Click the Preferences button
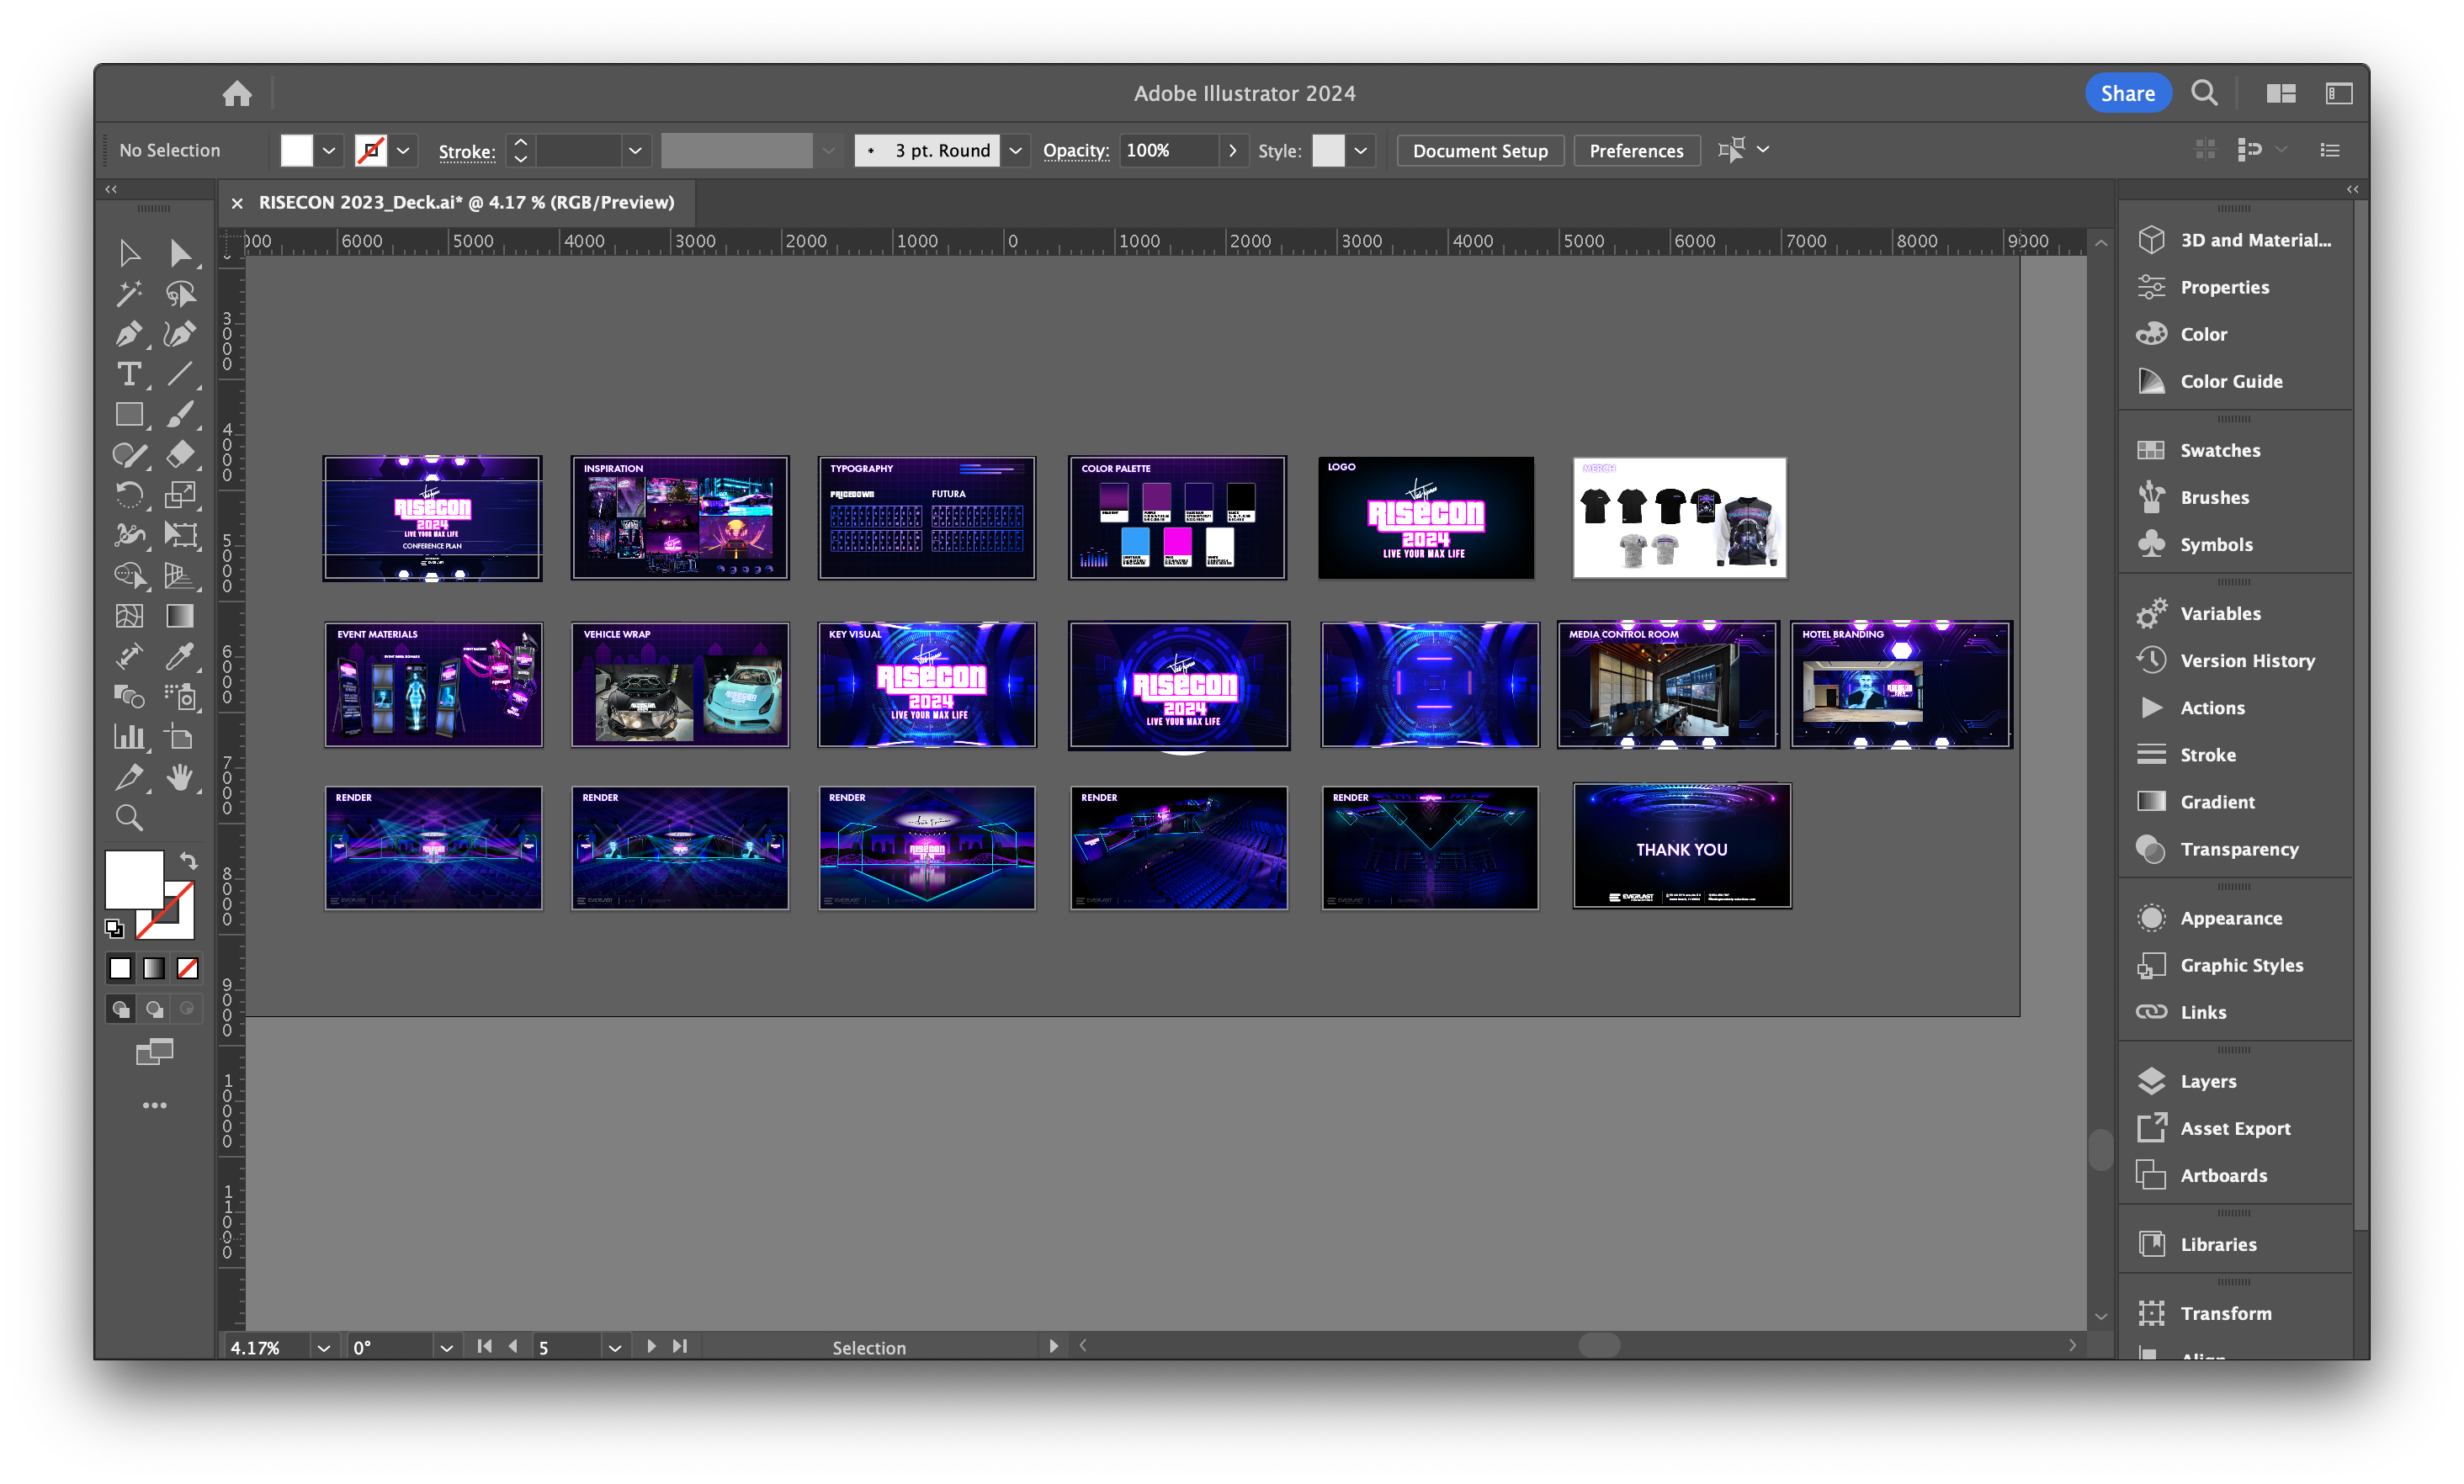This screenshot has width=2464, height=1484. point(1636,151)
